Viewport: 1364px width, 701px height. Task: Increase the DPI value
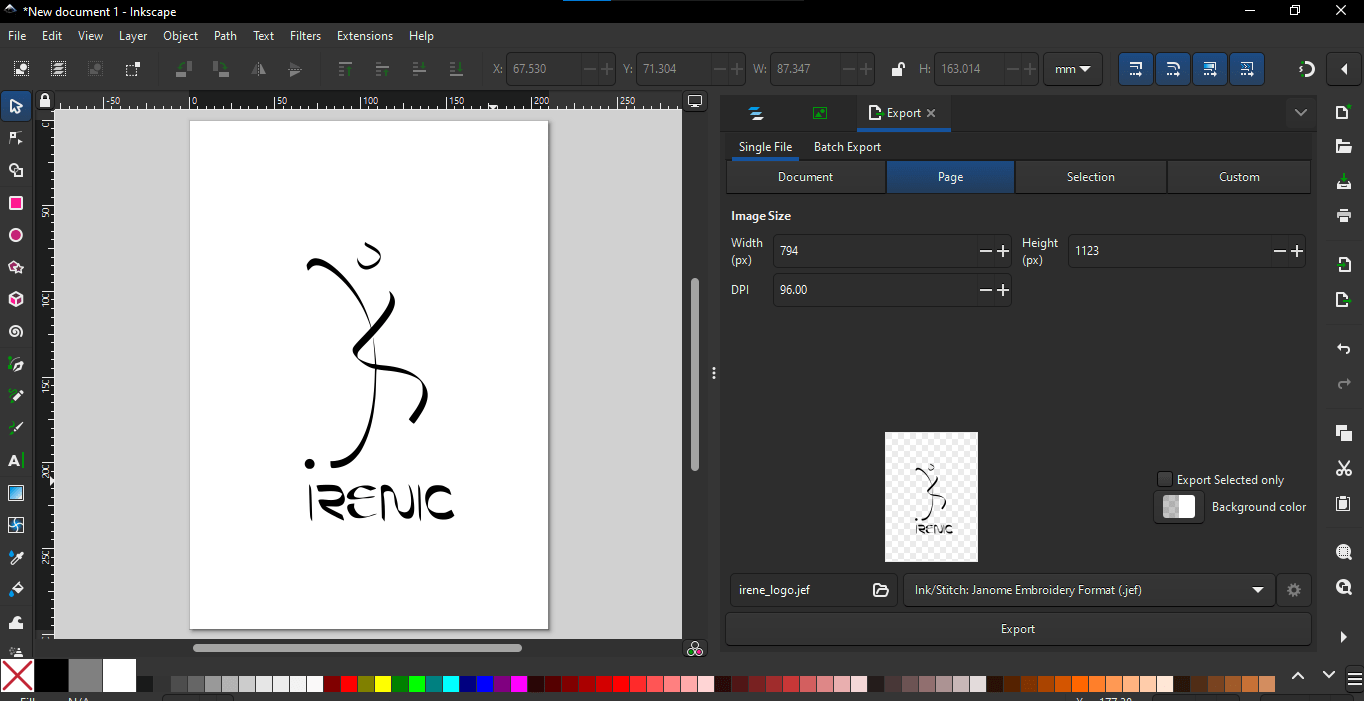[x=1003, y=290]
